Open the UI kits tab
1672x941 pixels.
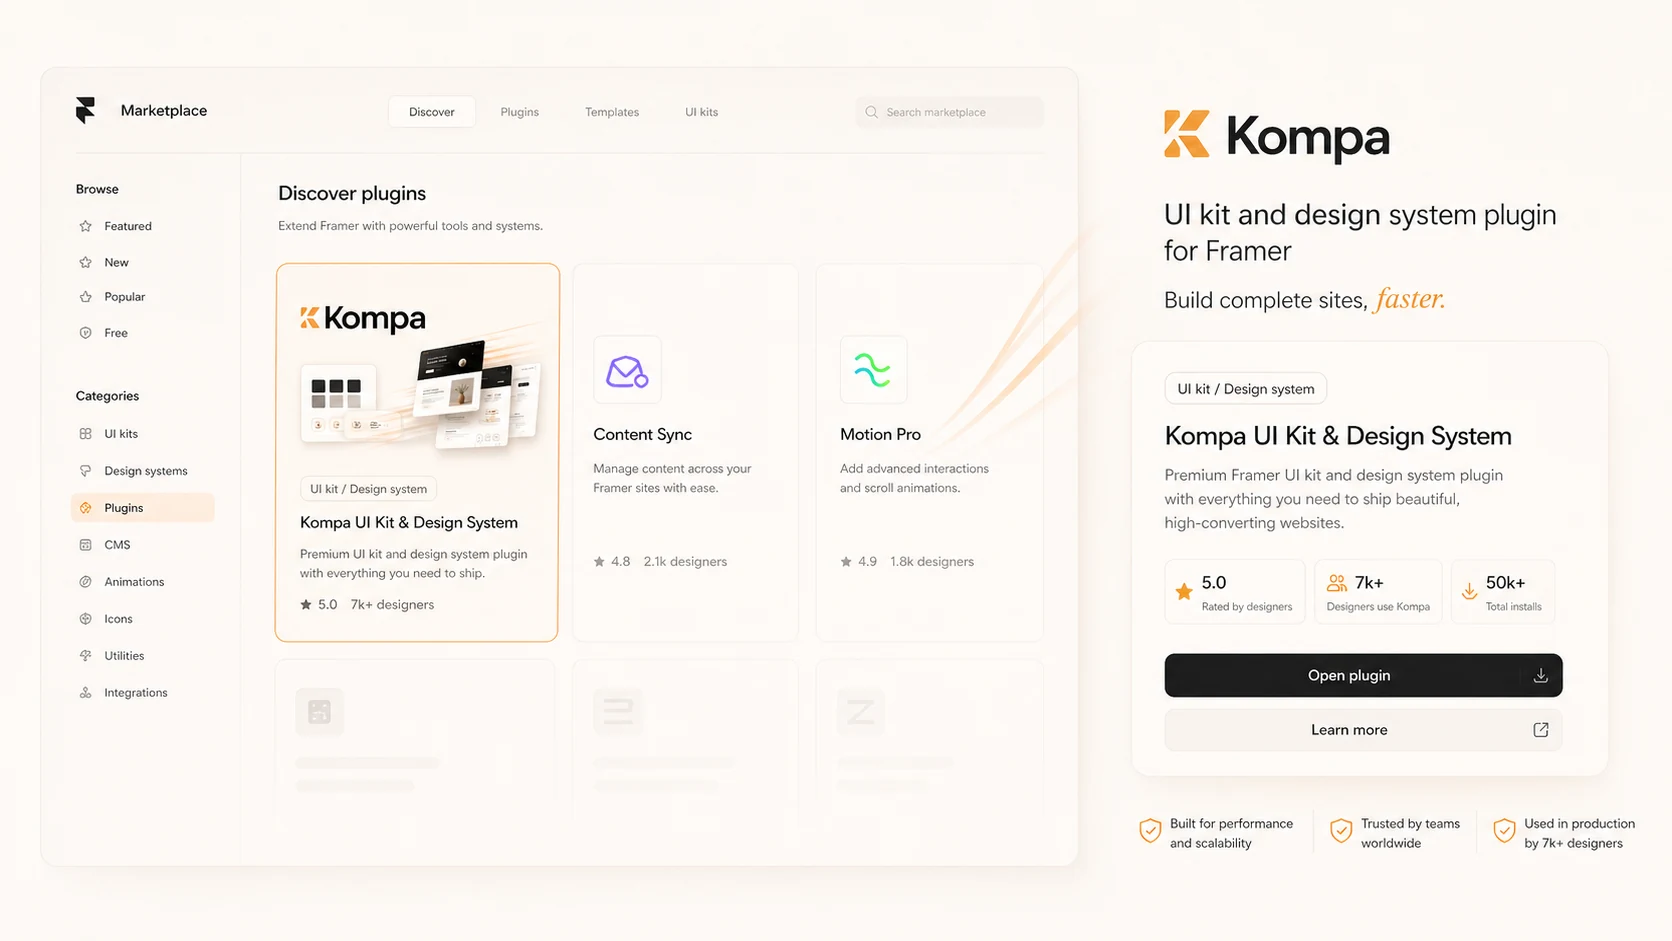701,112
